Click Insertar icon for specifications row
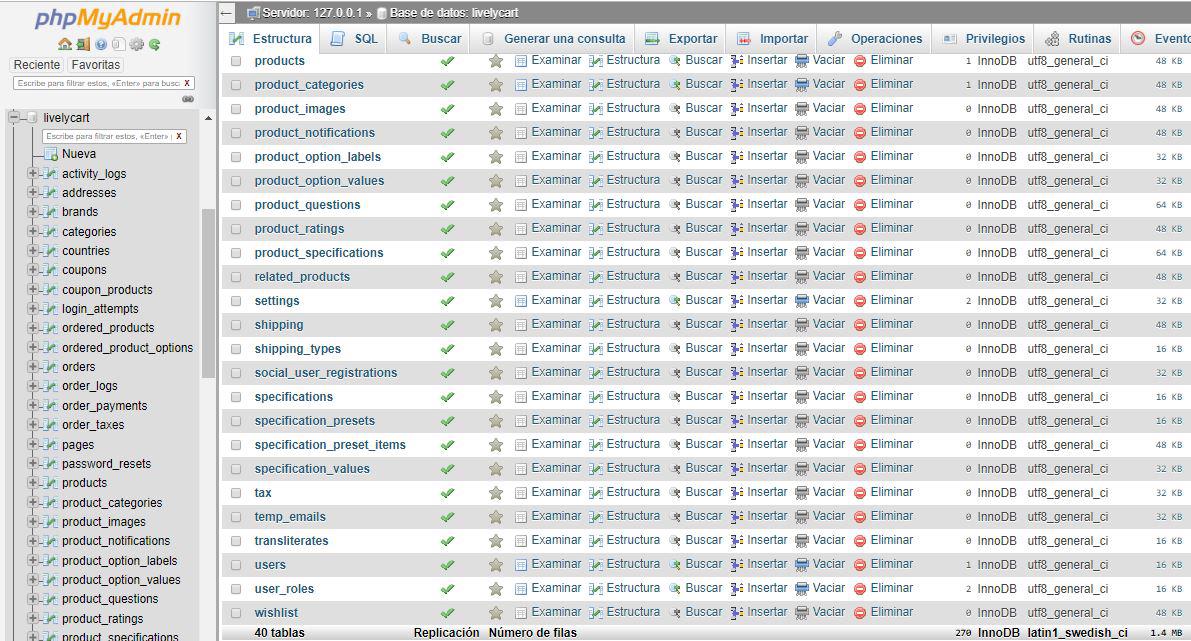This screenshot has width=1191, height=641. [737, 396]
